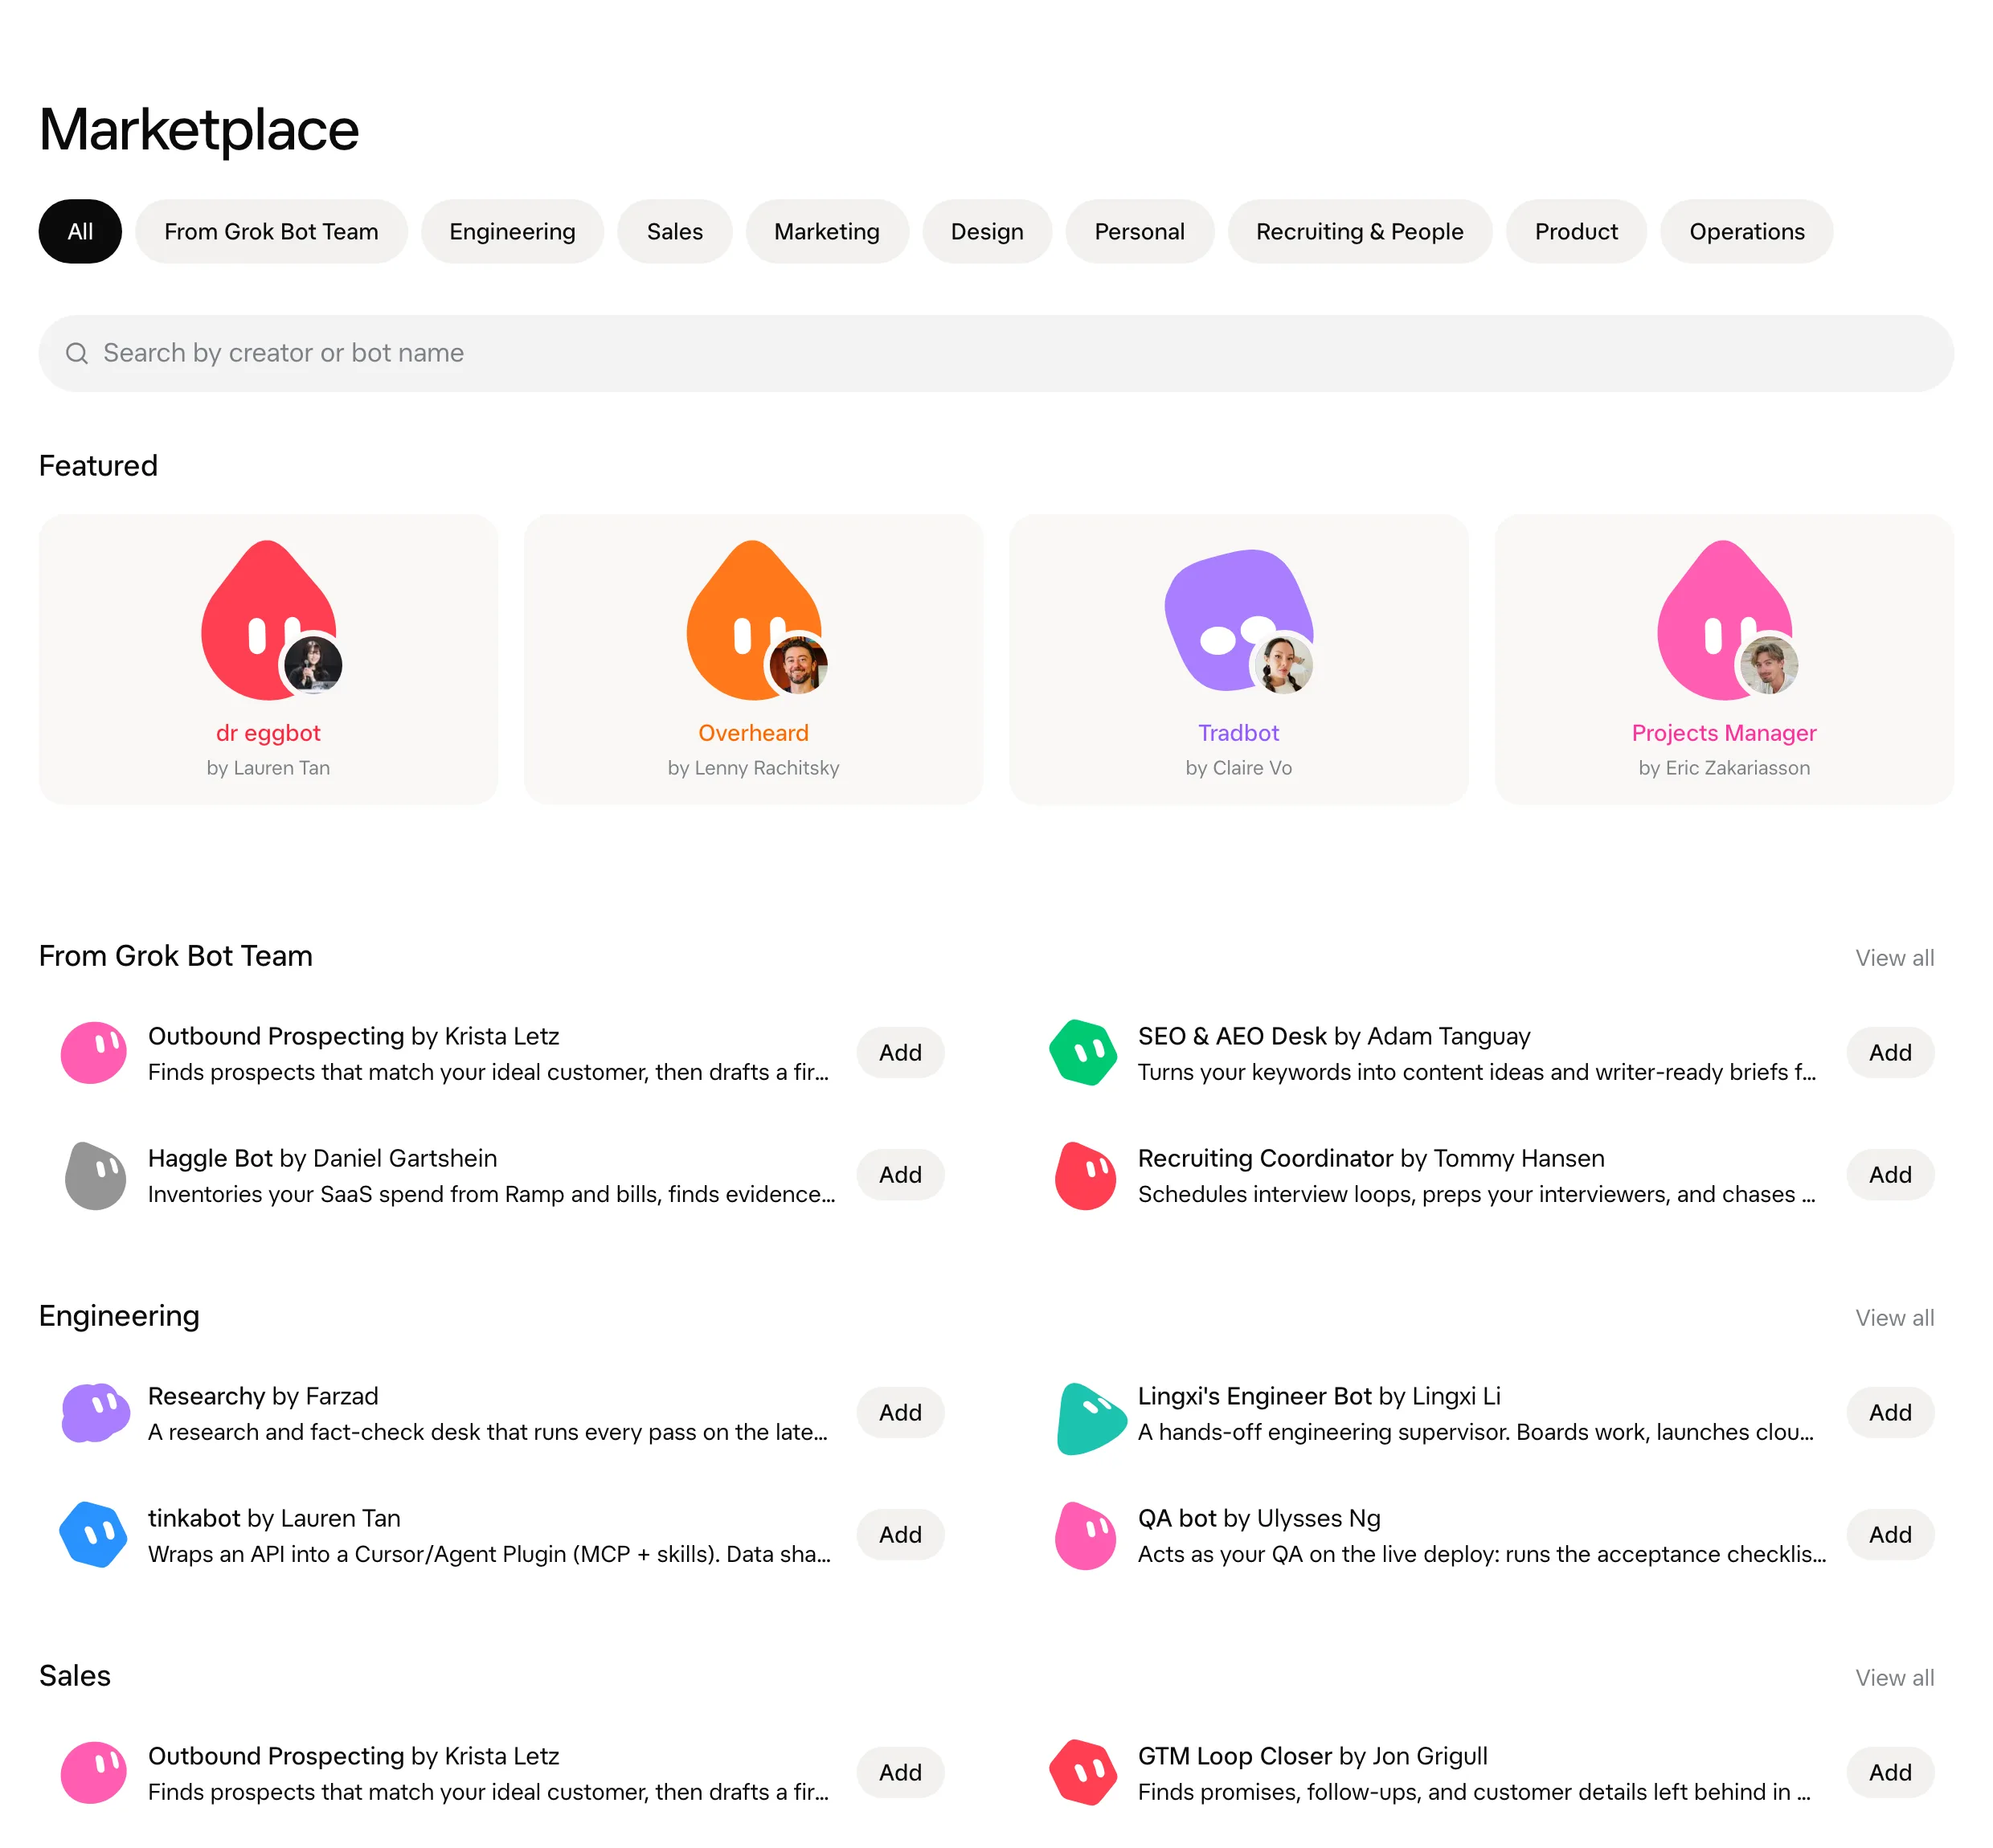
Task: Select the All filter tab
Action: 80,231
